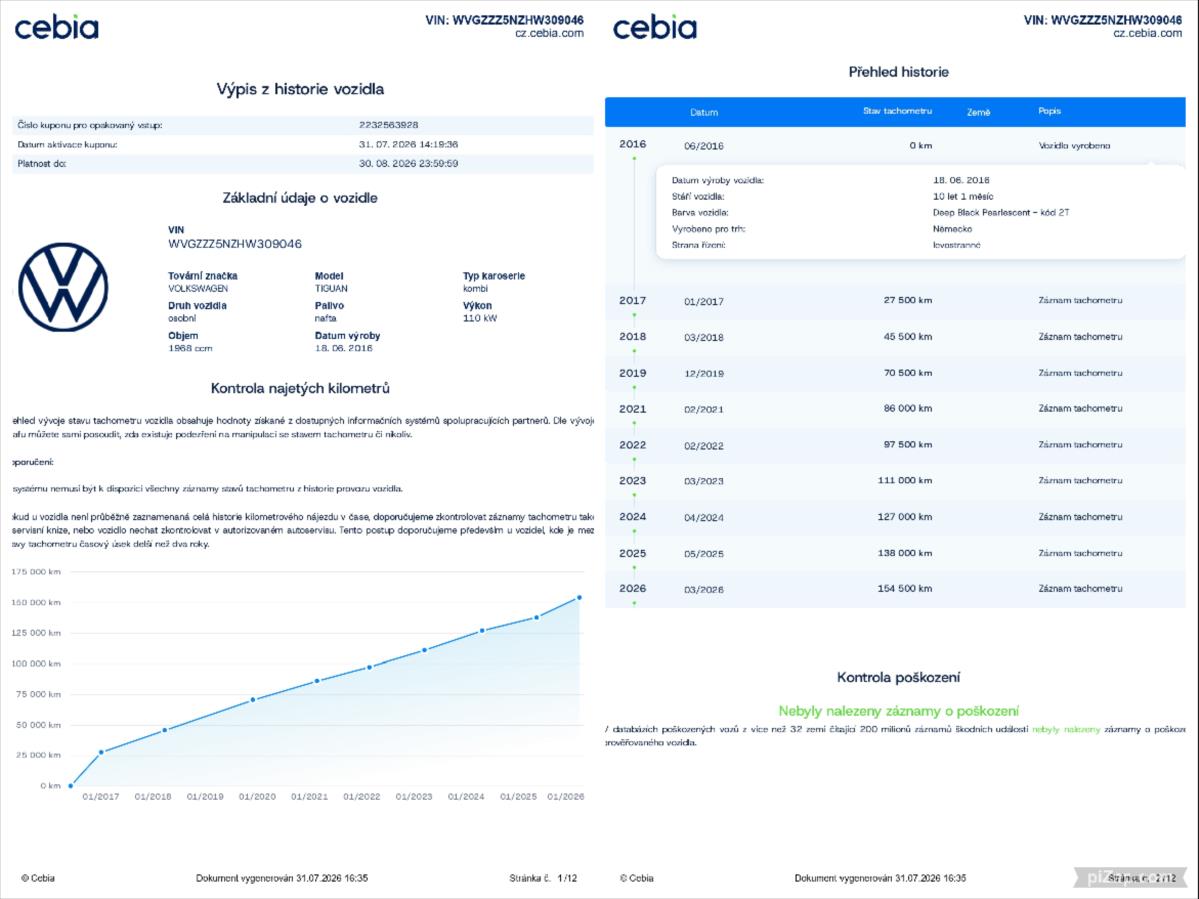Select the Datum column header
1199x899 pixels.
click(703, 112)
